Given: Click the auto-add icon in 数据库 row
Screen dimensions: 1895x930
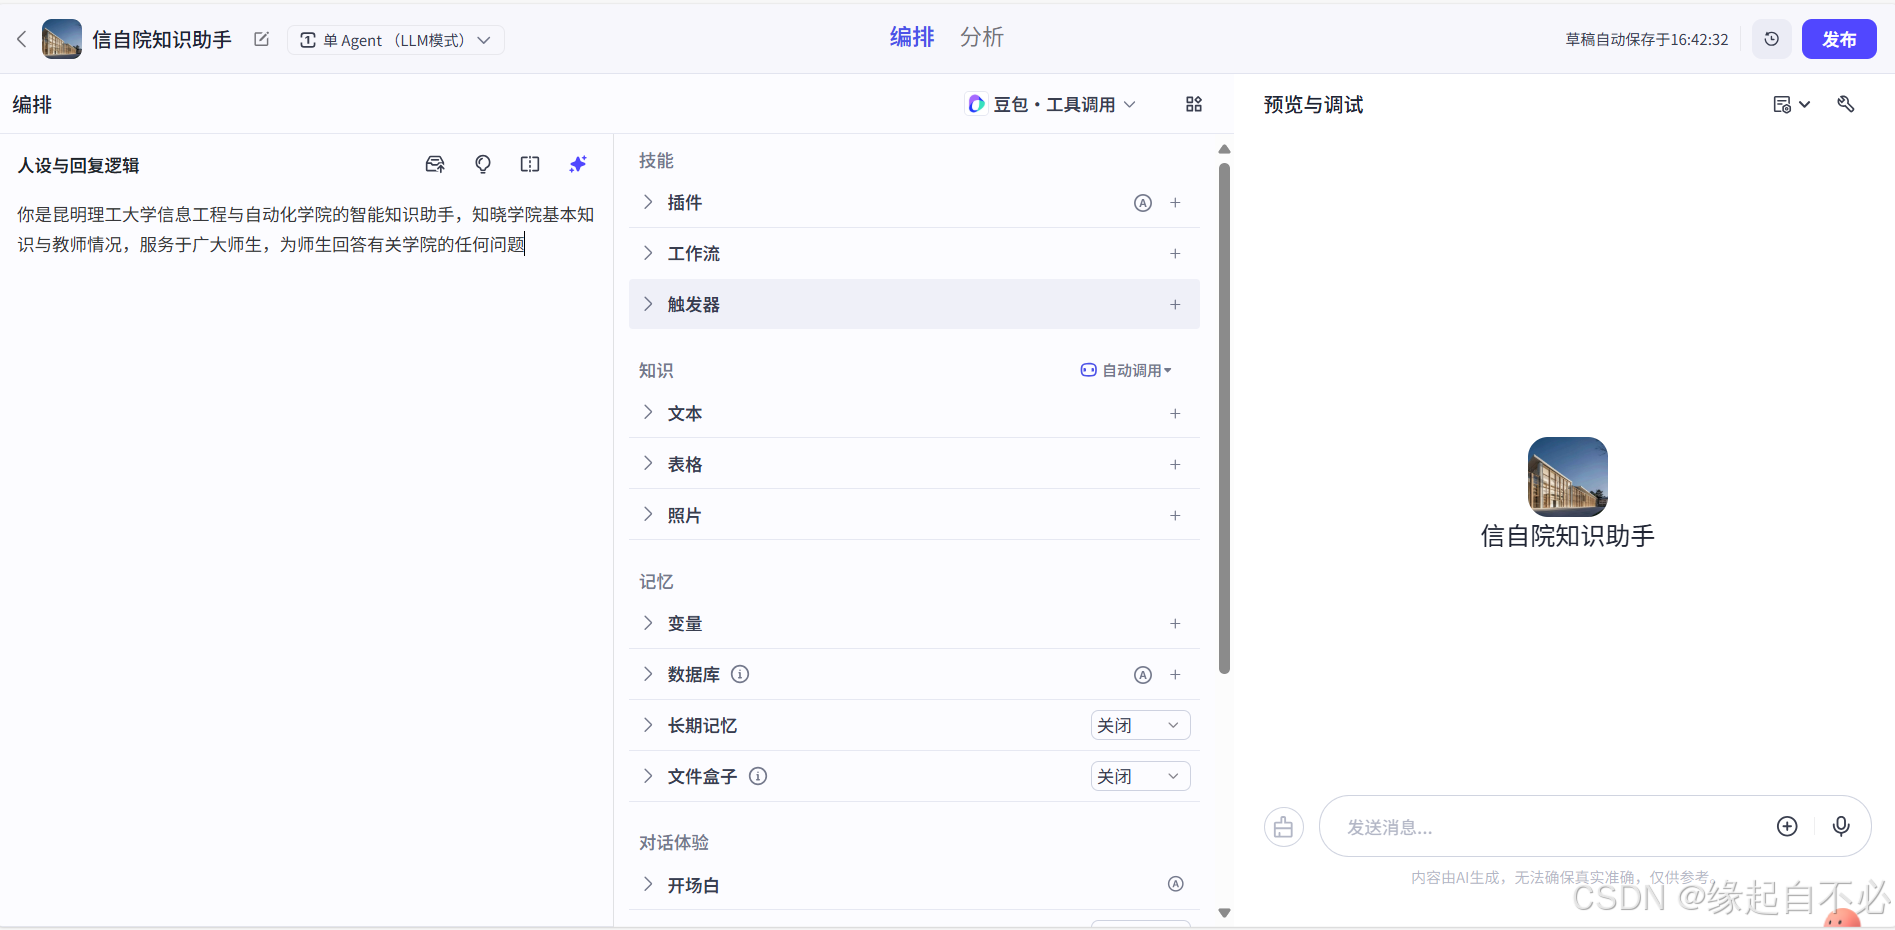Looking at the screenshot, I should tap(1143, 675).
